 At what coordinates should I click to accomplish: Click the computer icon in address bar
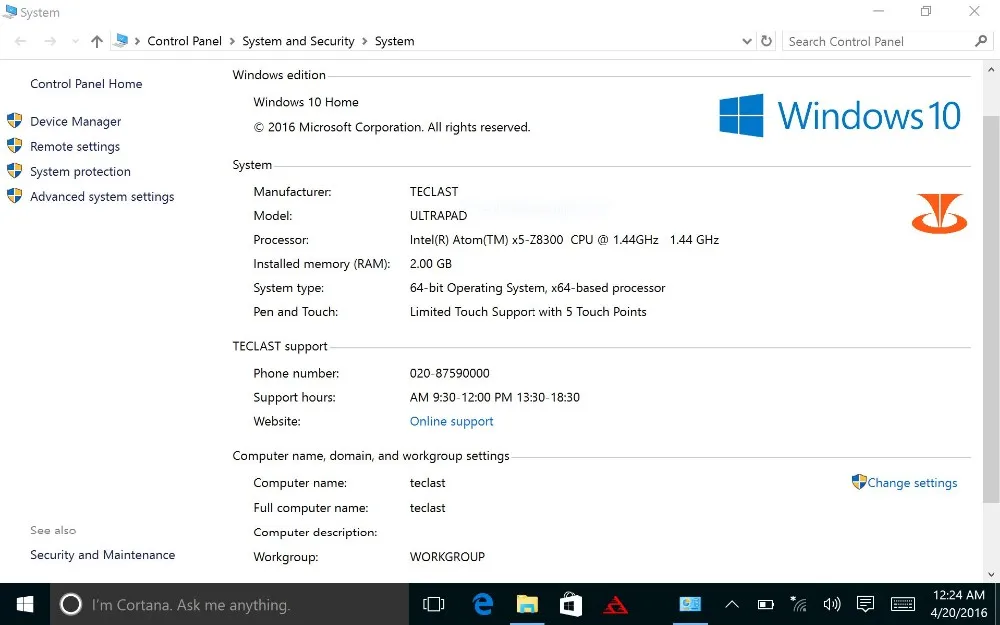120,41
